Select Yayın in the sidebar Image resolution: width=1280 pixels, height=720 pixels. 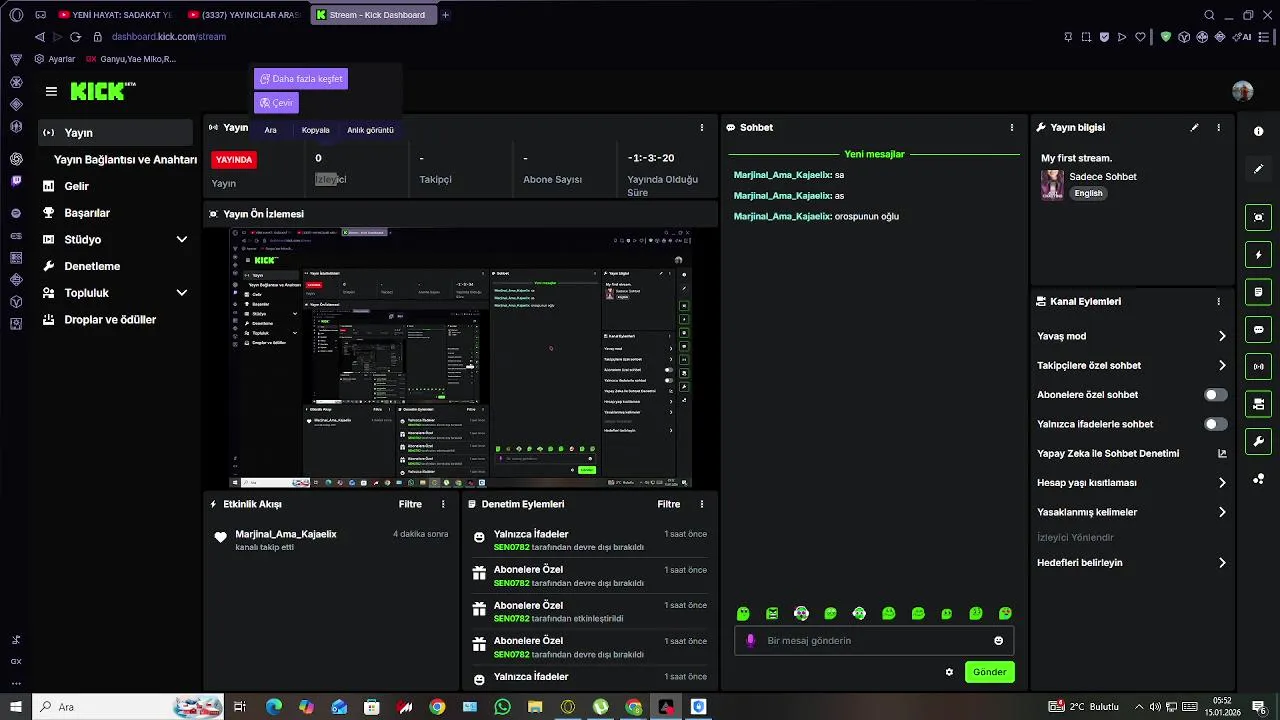coord(116,133)
